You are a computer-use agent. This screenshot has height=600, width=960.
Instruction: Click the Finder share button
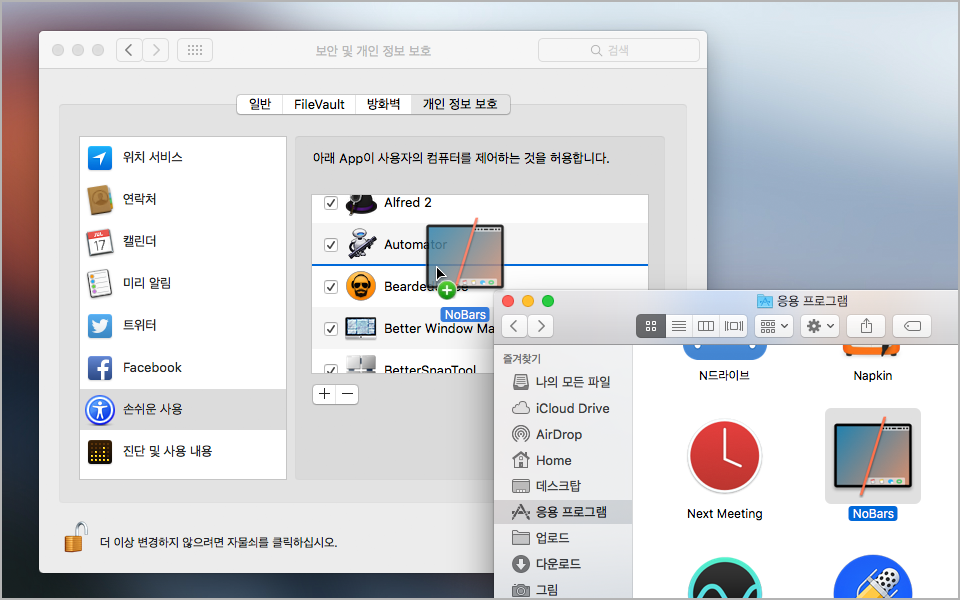click(866, 326)
